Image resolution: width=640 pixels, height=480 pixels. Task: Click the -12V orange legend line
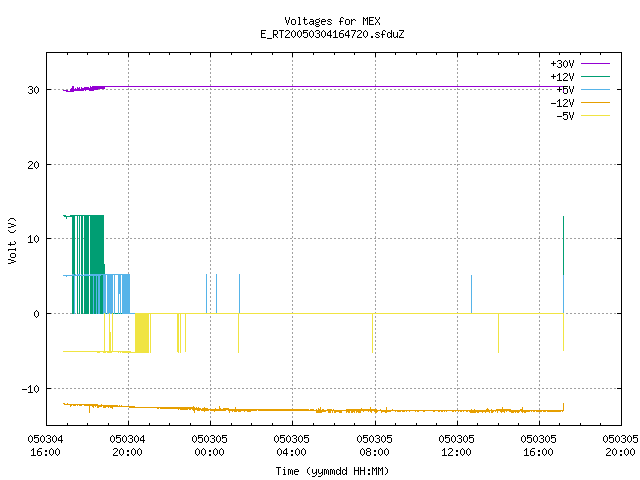click(x=595, y=102)
